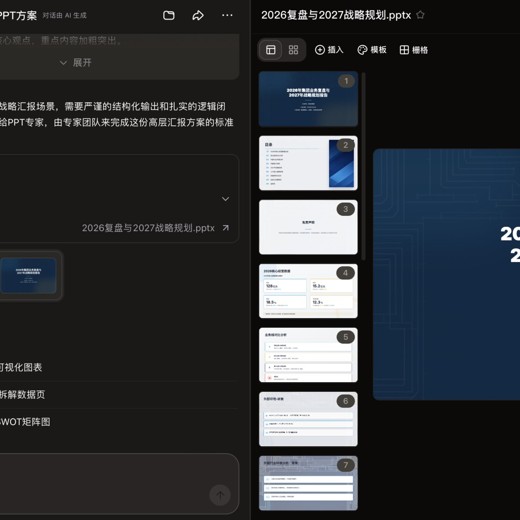Click the send arrow button
520x520 pixels.
coord(220,496)
